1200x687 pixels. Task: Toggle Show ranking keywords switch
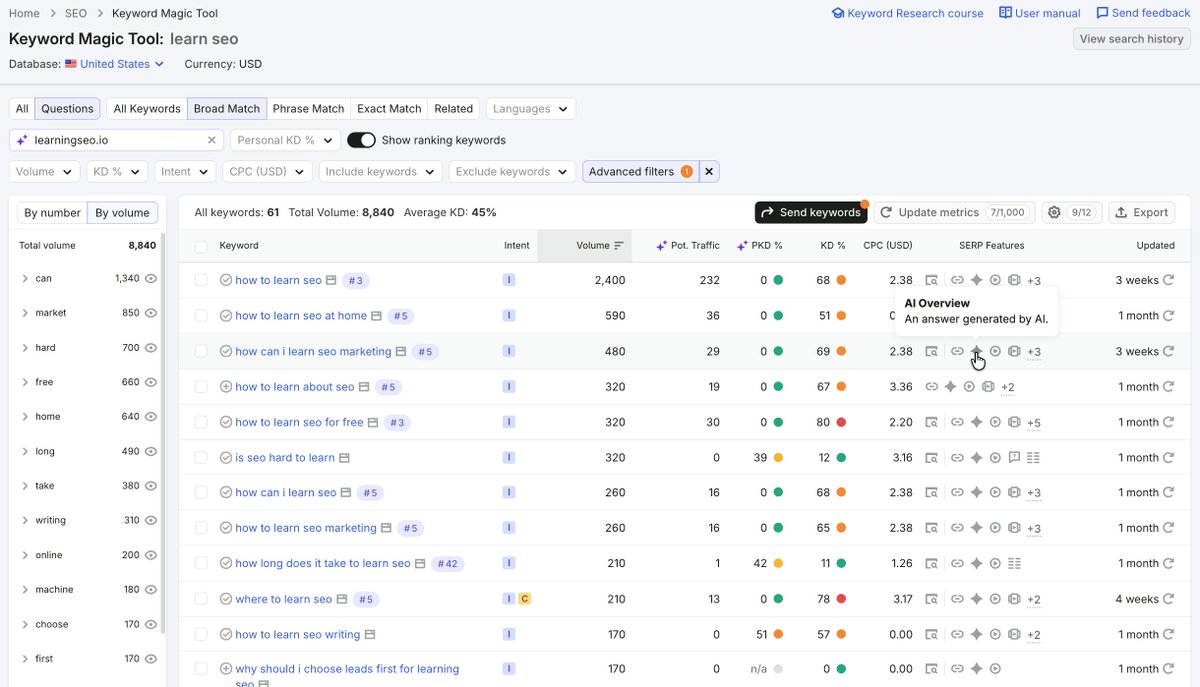pyautogui.click(x=361, y=141)
